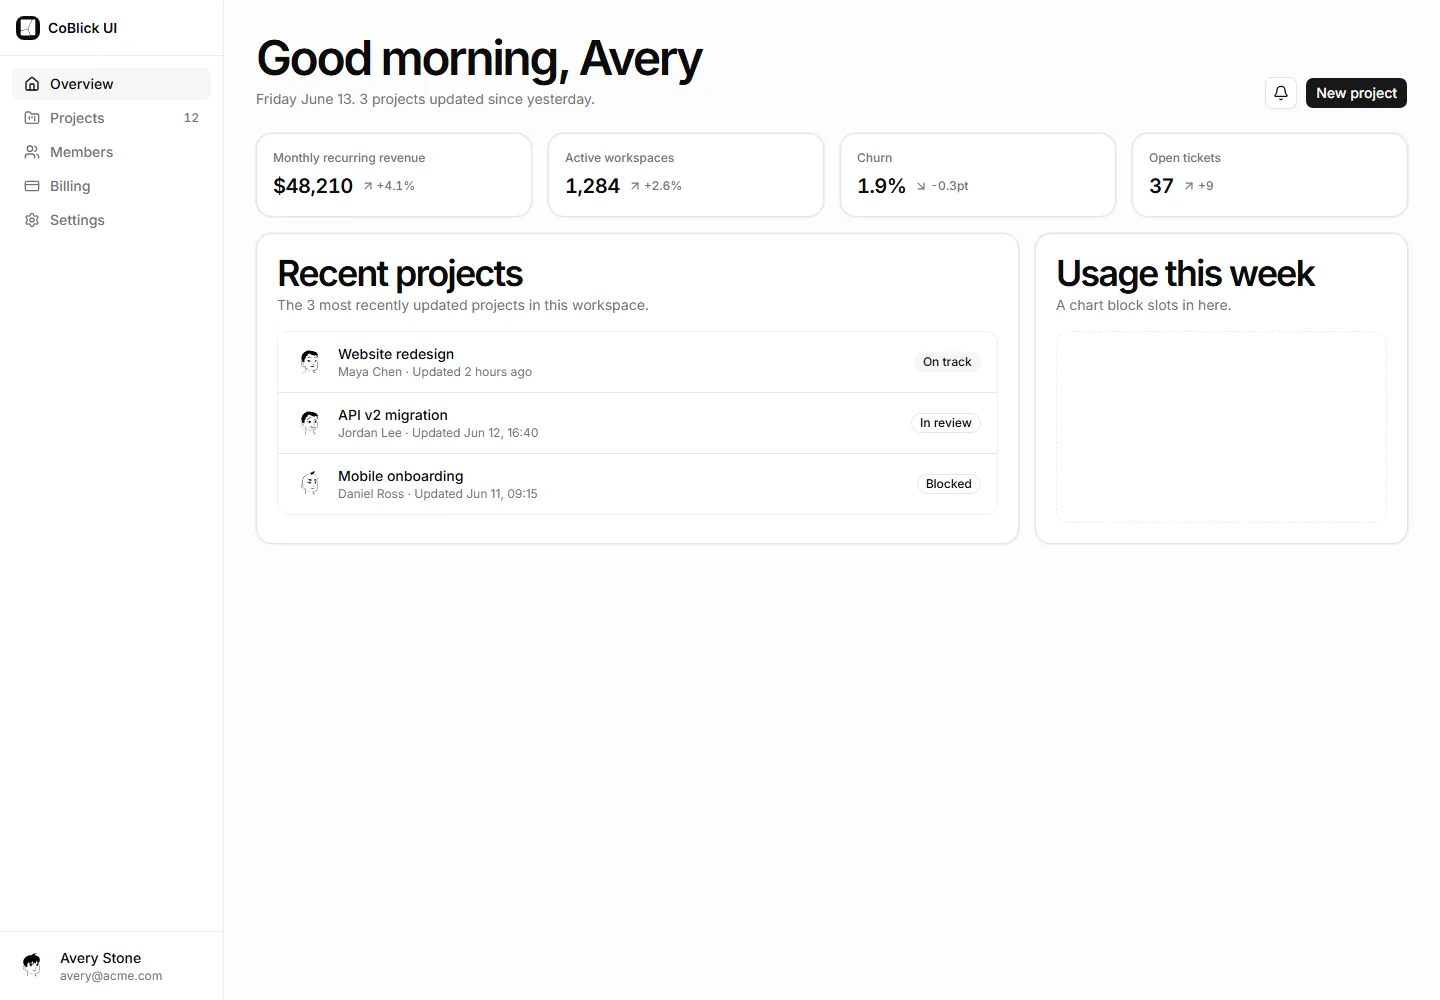
Task: Open the Members page
Action: [x=111, y=152]
